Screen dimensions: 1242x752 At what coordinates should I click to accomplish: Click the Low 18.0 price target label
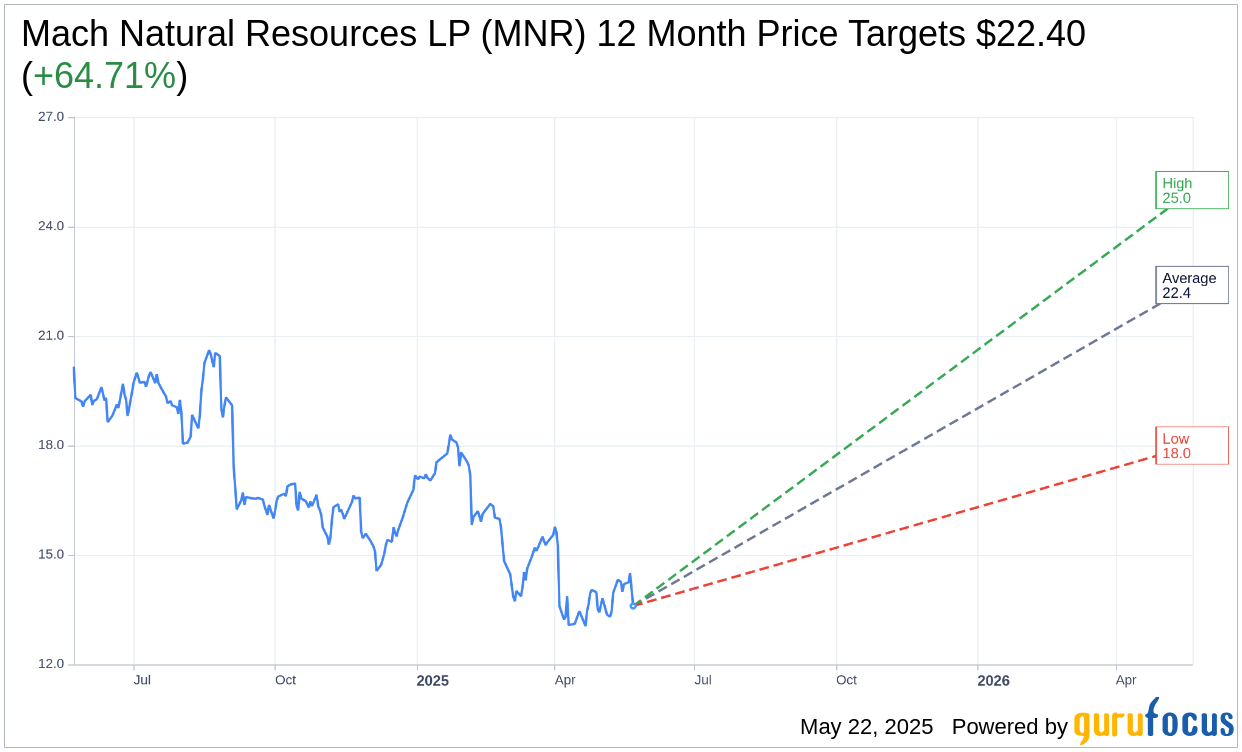point(1192,445)
